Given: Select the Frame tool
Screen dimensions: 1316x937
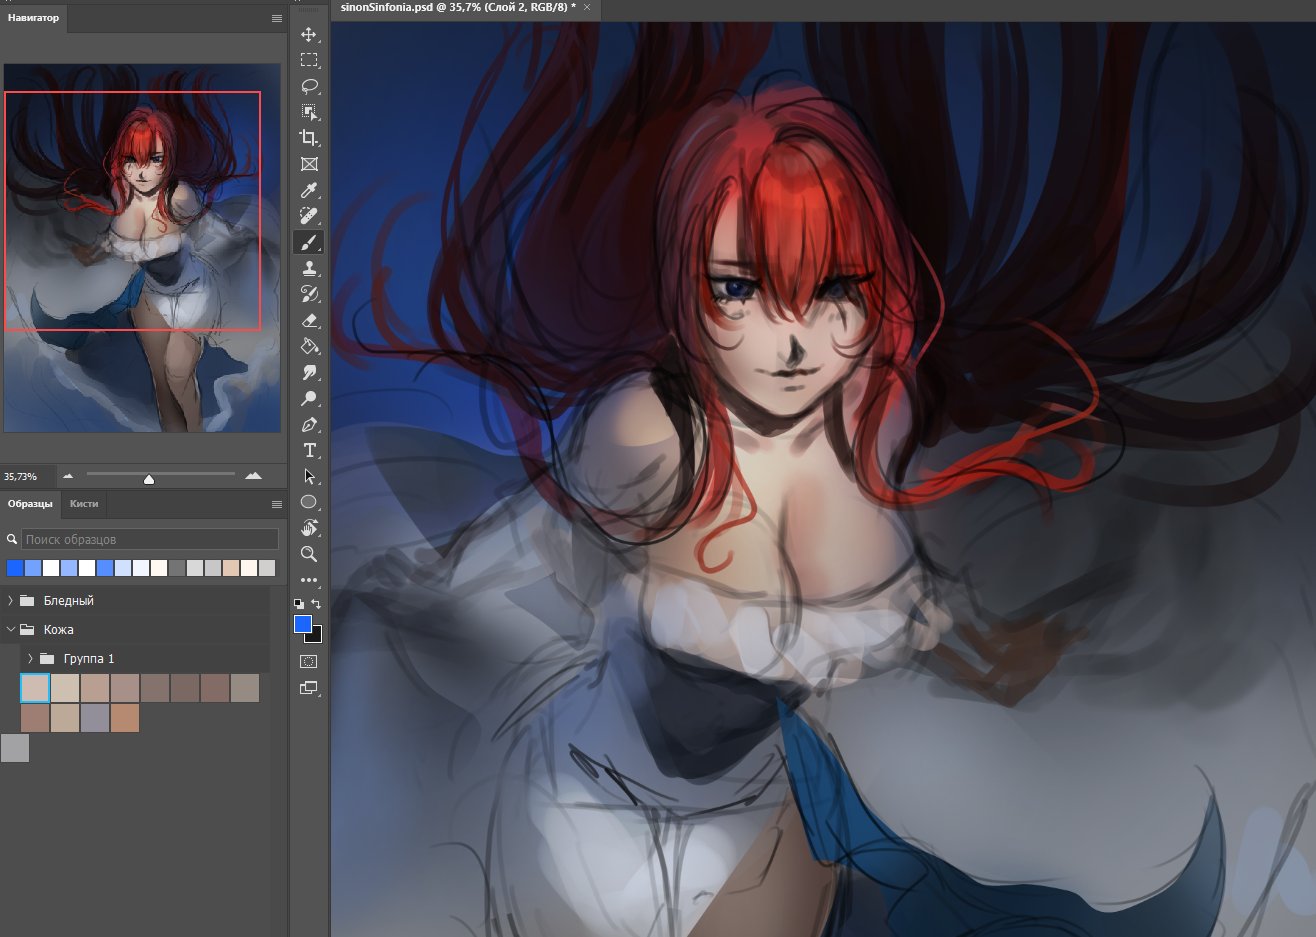Looking at the screenshot, I should [x=309, y=164].
